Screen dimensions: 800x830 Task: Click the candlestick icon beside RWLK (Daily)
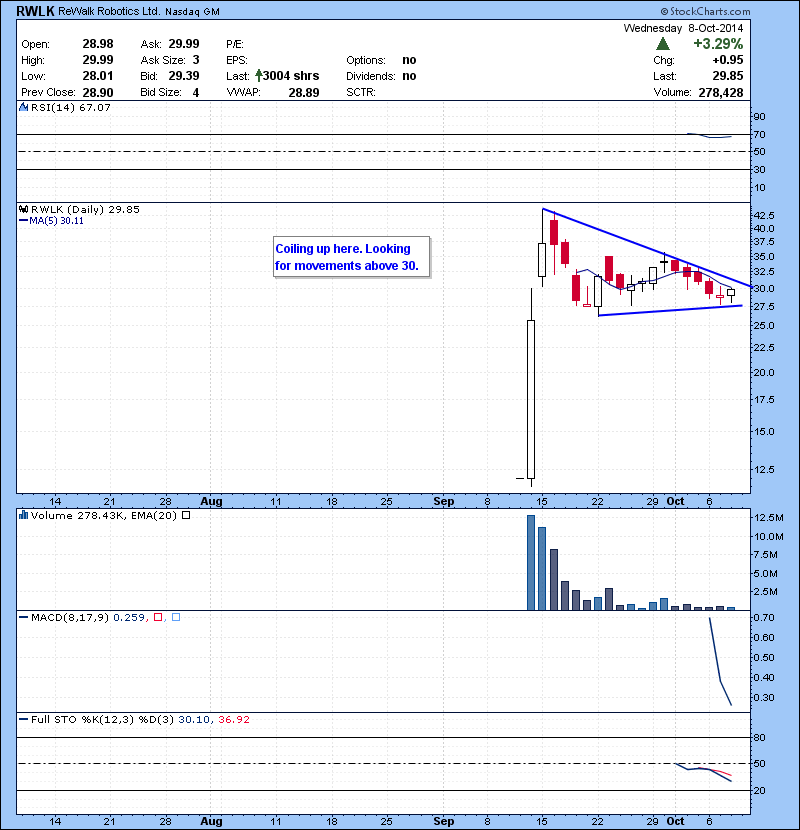[x=23, y=209]
